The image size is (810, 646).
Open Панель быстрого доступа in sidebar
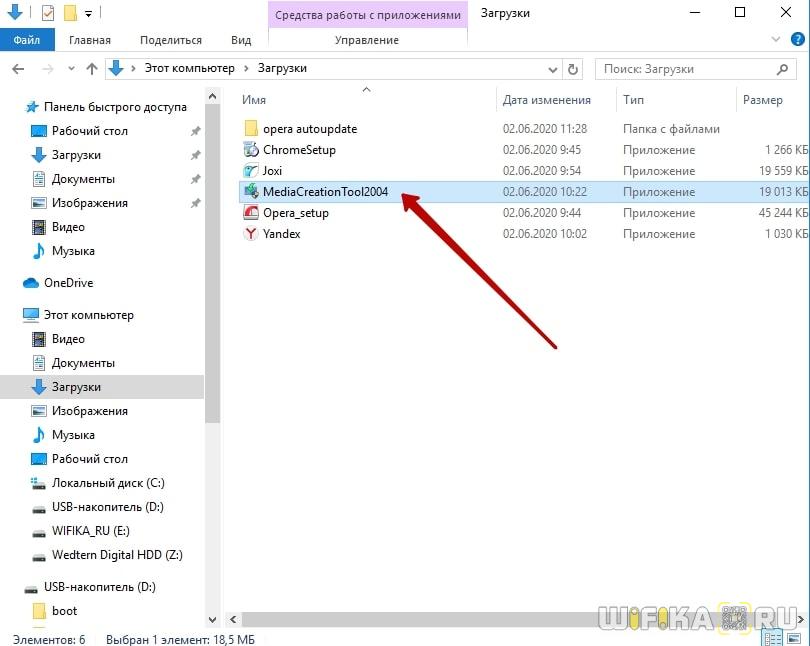pos(115,107)
